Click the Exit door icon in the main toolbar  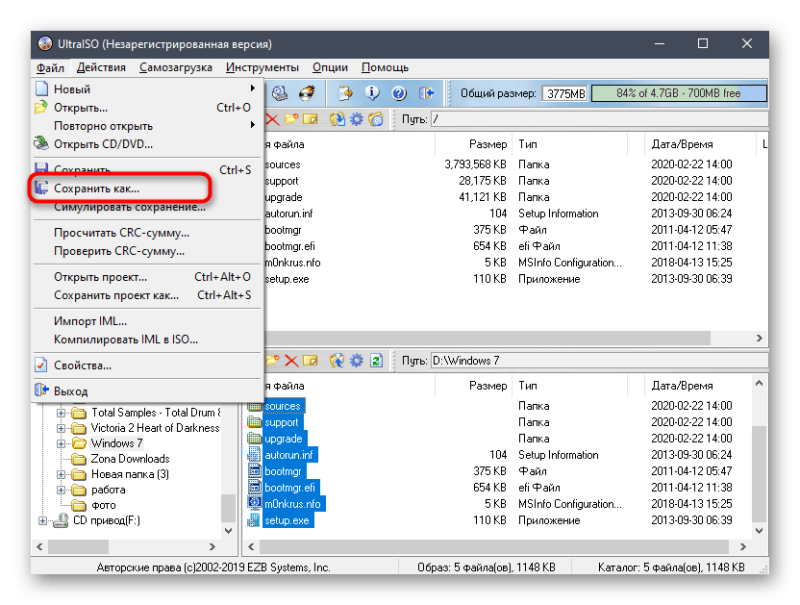coord(426,93)
